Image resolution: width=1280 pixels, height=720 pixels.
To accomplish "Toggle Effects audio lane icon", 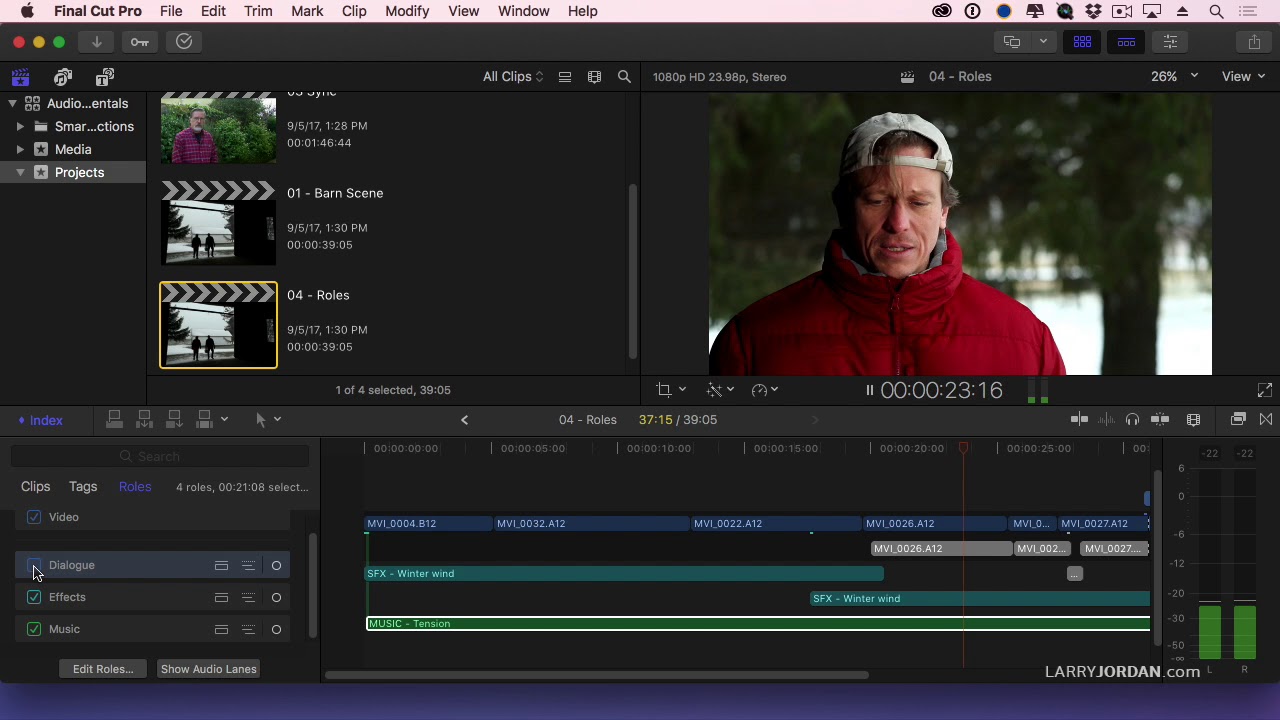I will point(221,597).
